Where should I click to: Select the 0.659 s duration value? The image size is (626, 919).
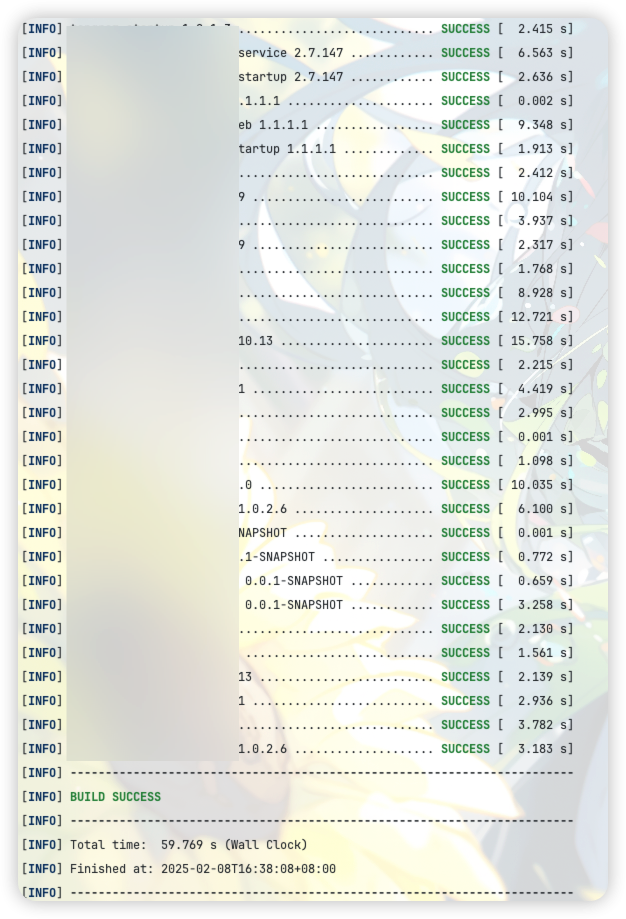(542, 581)
